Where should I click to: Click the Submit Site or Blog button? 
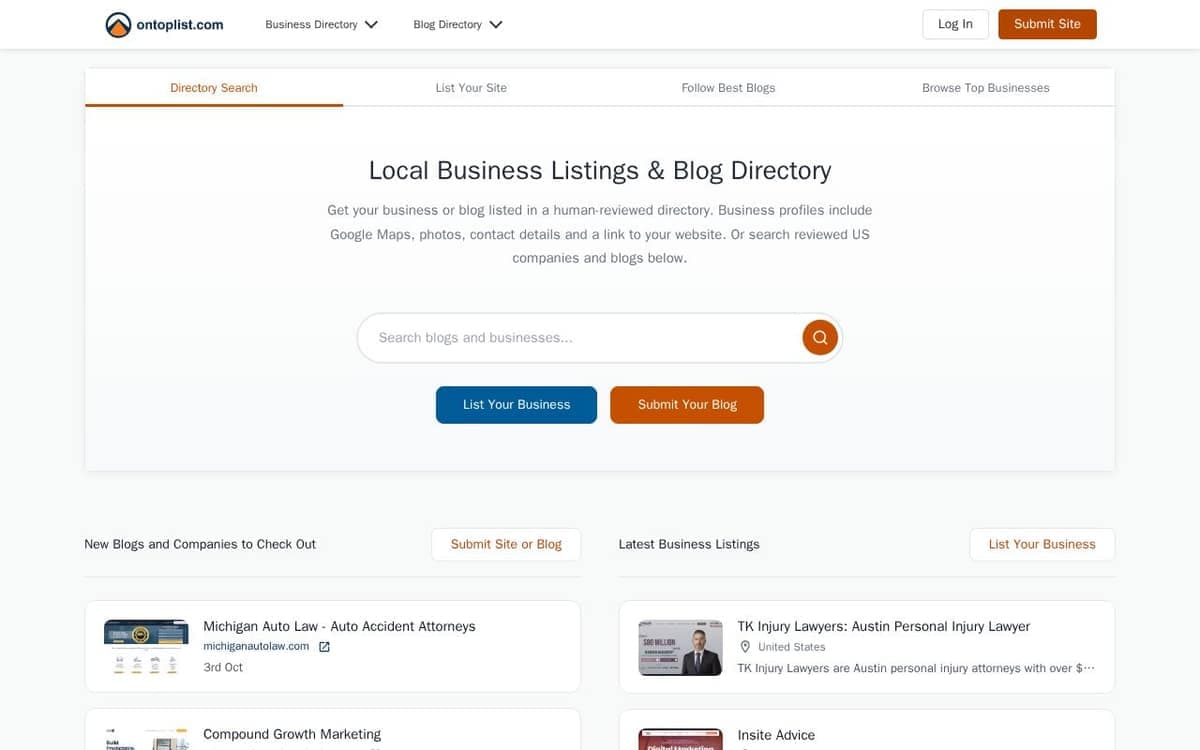click(x=506, y=544)
